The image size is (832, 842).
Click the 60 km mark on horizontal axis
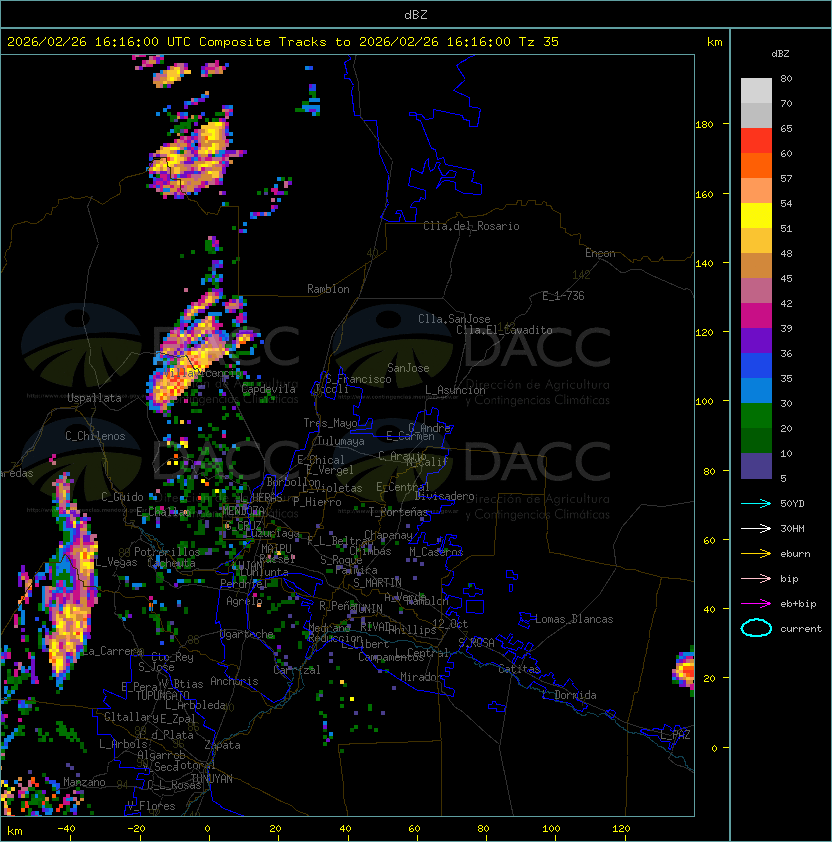(414, 829)
